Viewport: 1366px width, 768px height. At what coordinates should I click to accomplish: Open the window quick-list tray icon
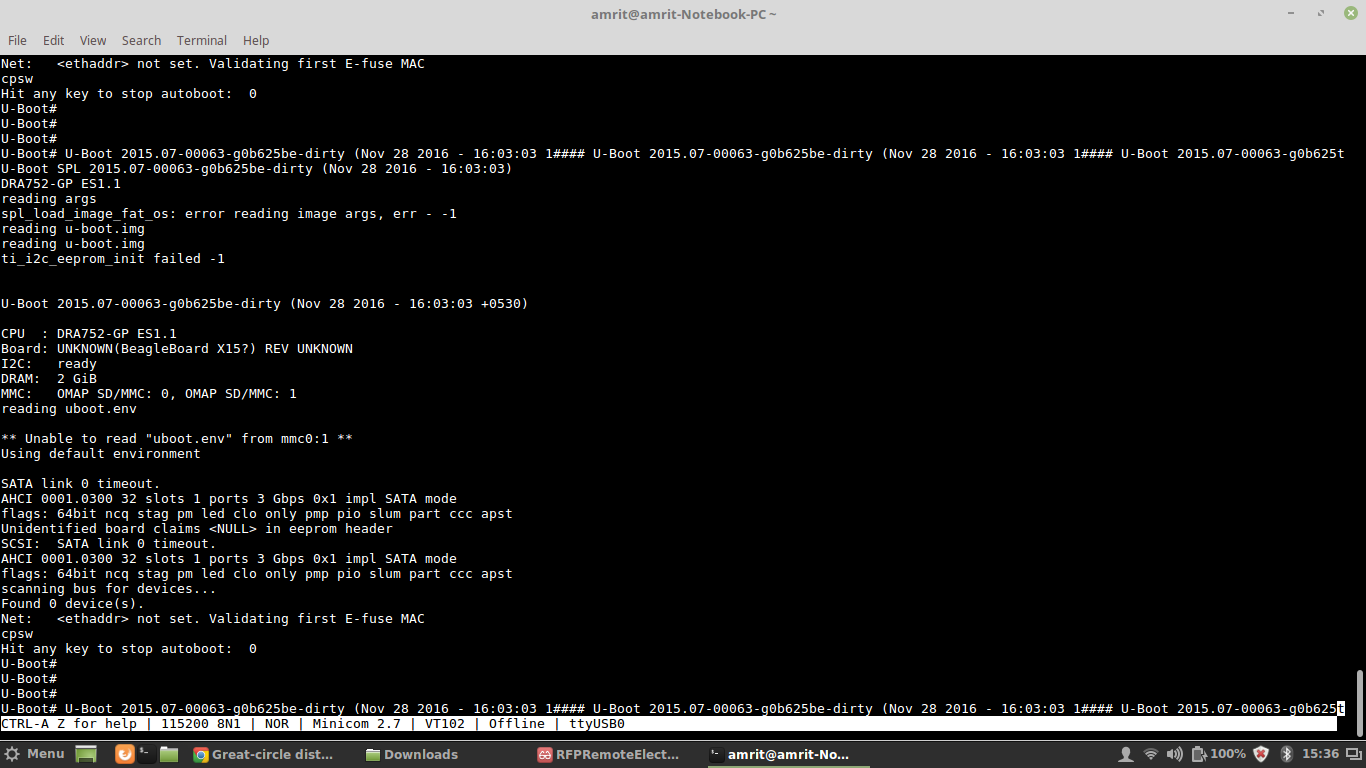pos(1354,754)
